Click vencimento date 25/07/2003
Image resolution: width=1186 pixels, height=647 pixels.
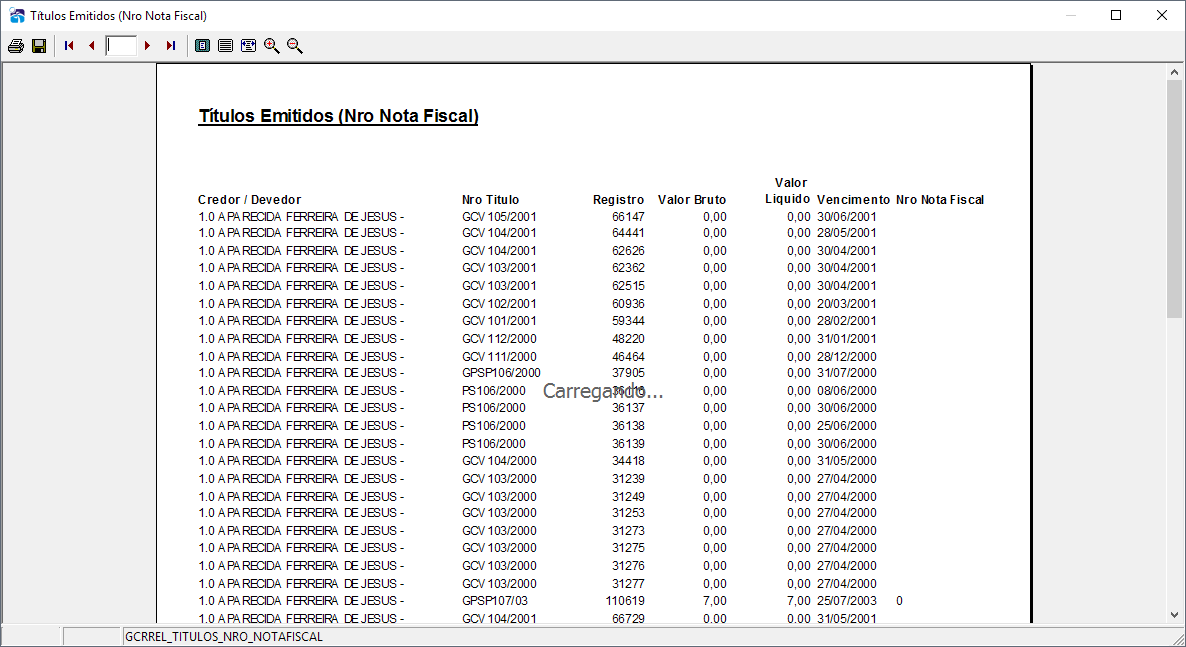[846, 601]
